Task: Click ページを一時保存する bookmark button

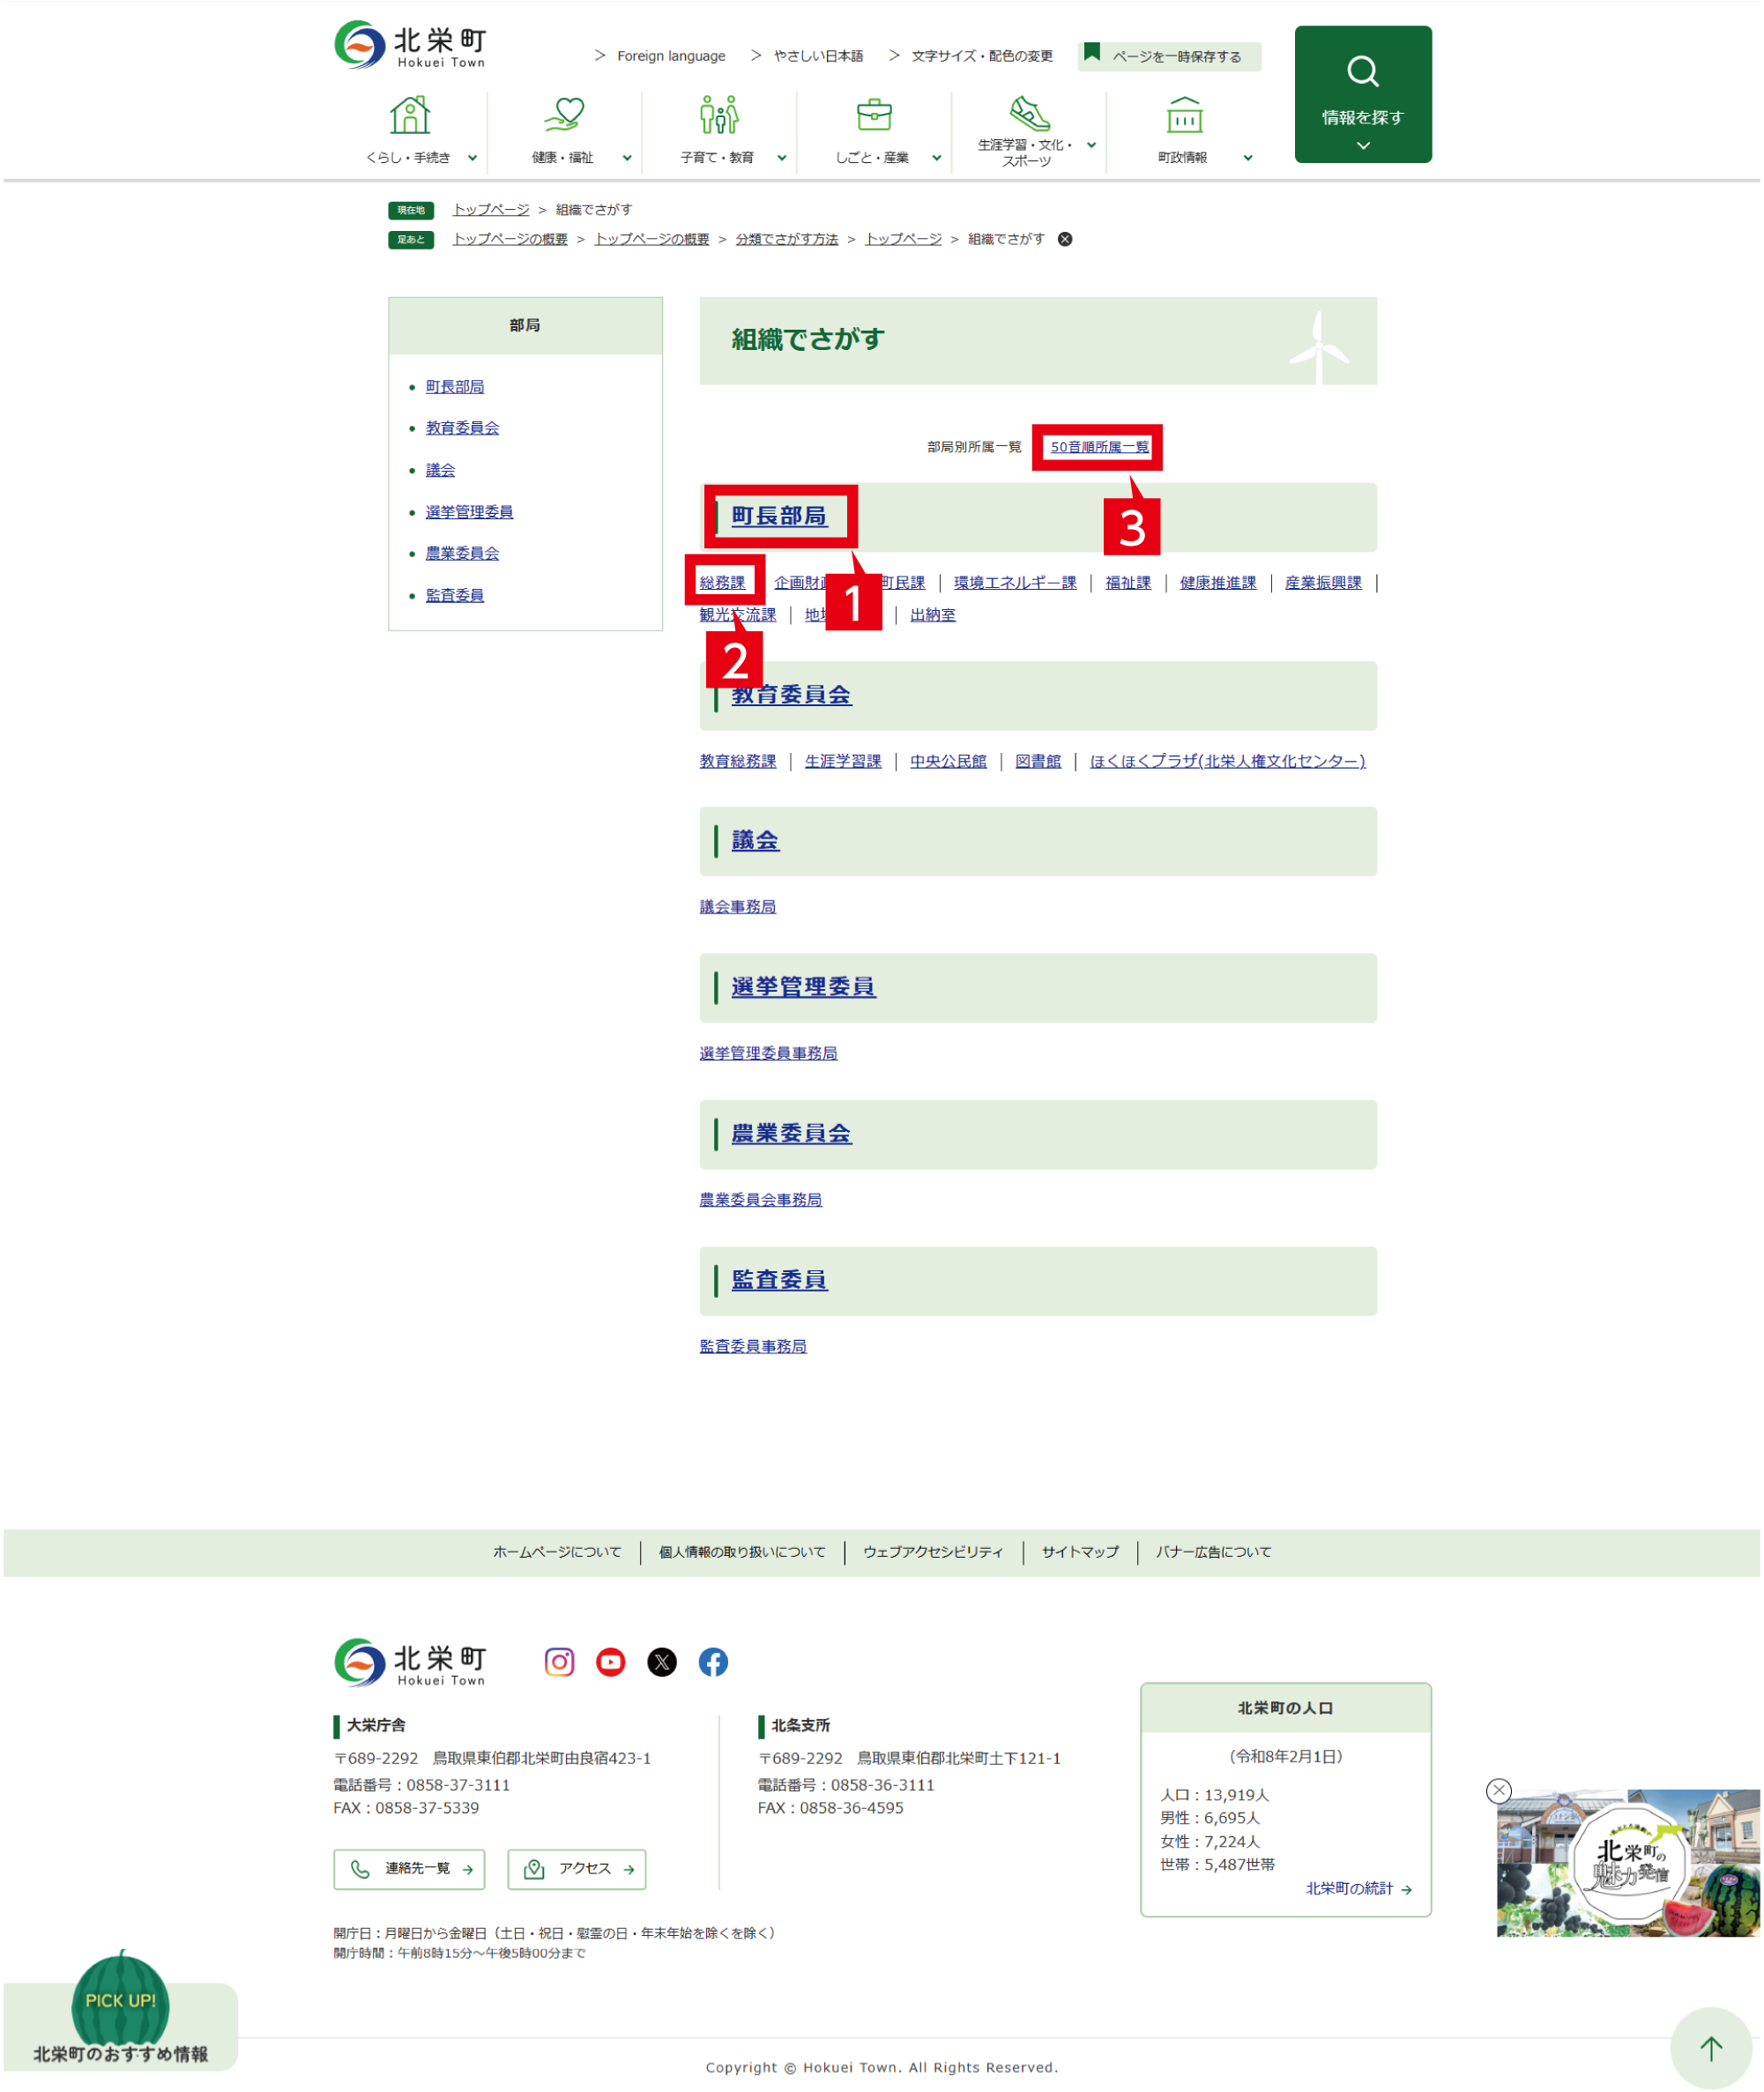Action: (1169, 56)
